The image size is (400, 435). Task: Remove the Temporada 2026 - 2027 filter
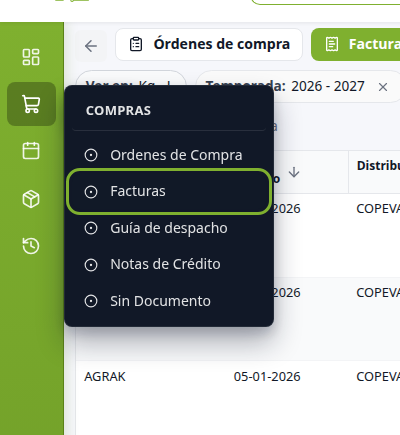coord(383,87)
